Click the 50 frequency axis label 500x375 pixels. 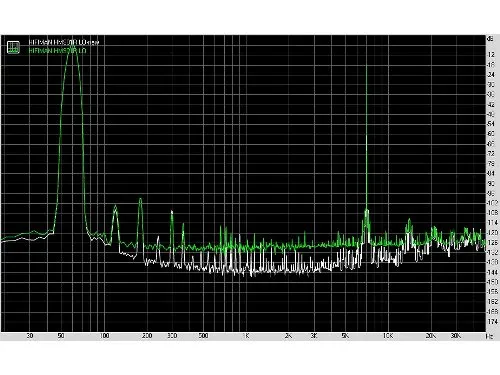[61, 336]
